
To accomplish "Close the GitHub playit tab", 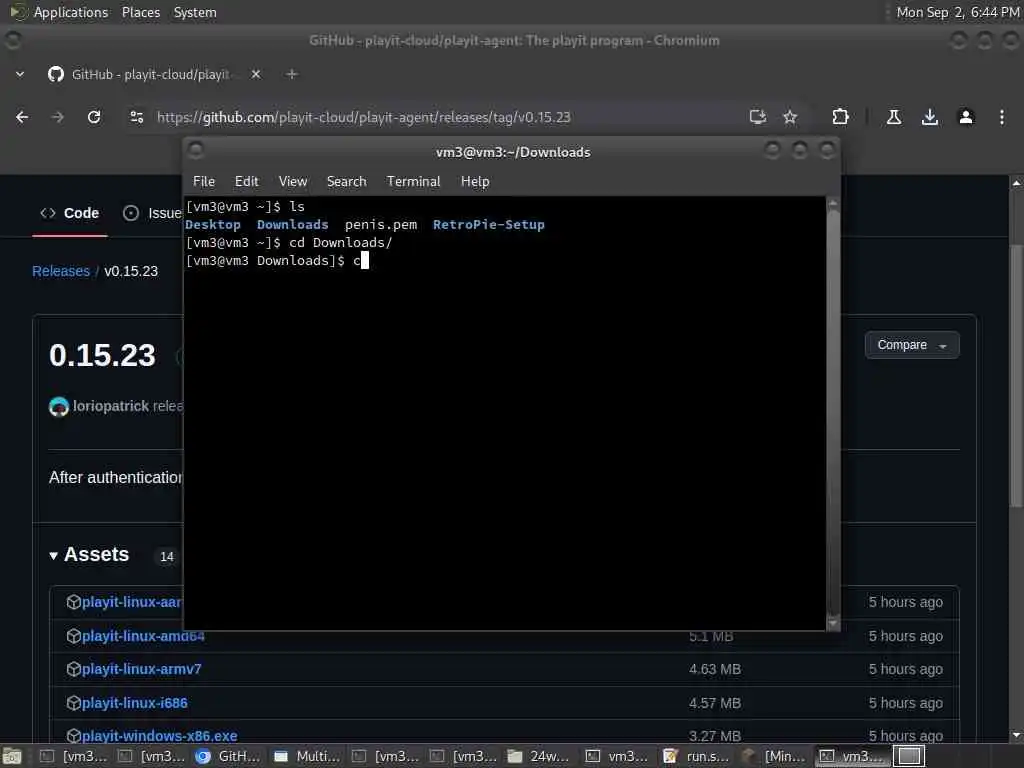I will (x=256, y=74).
